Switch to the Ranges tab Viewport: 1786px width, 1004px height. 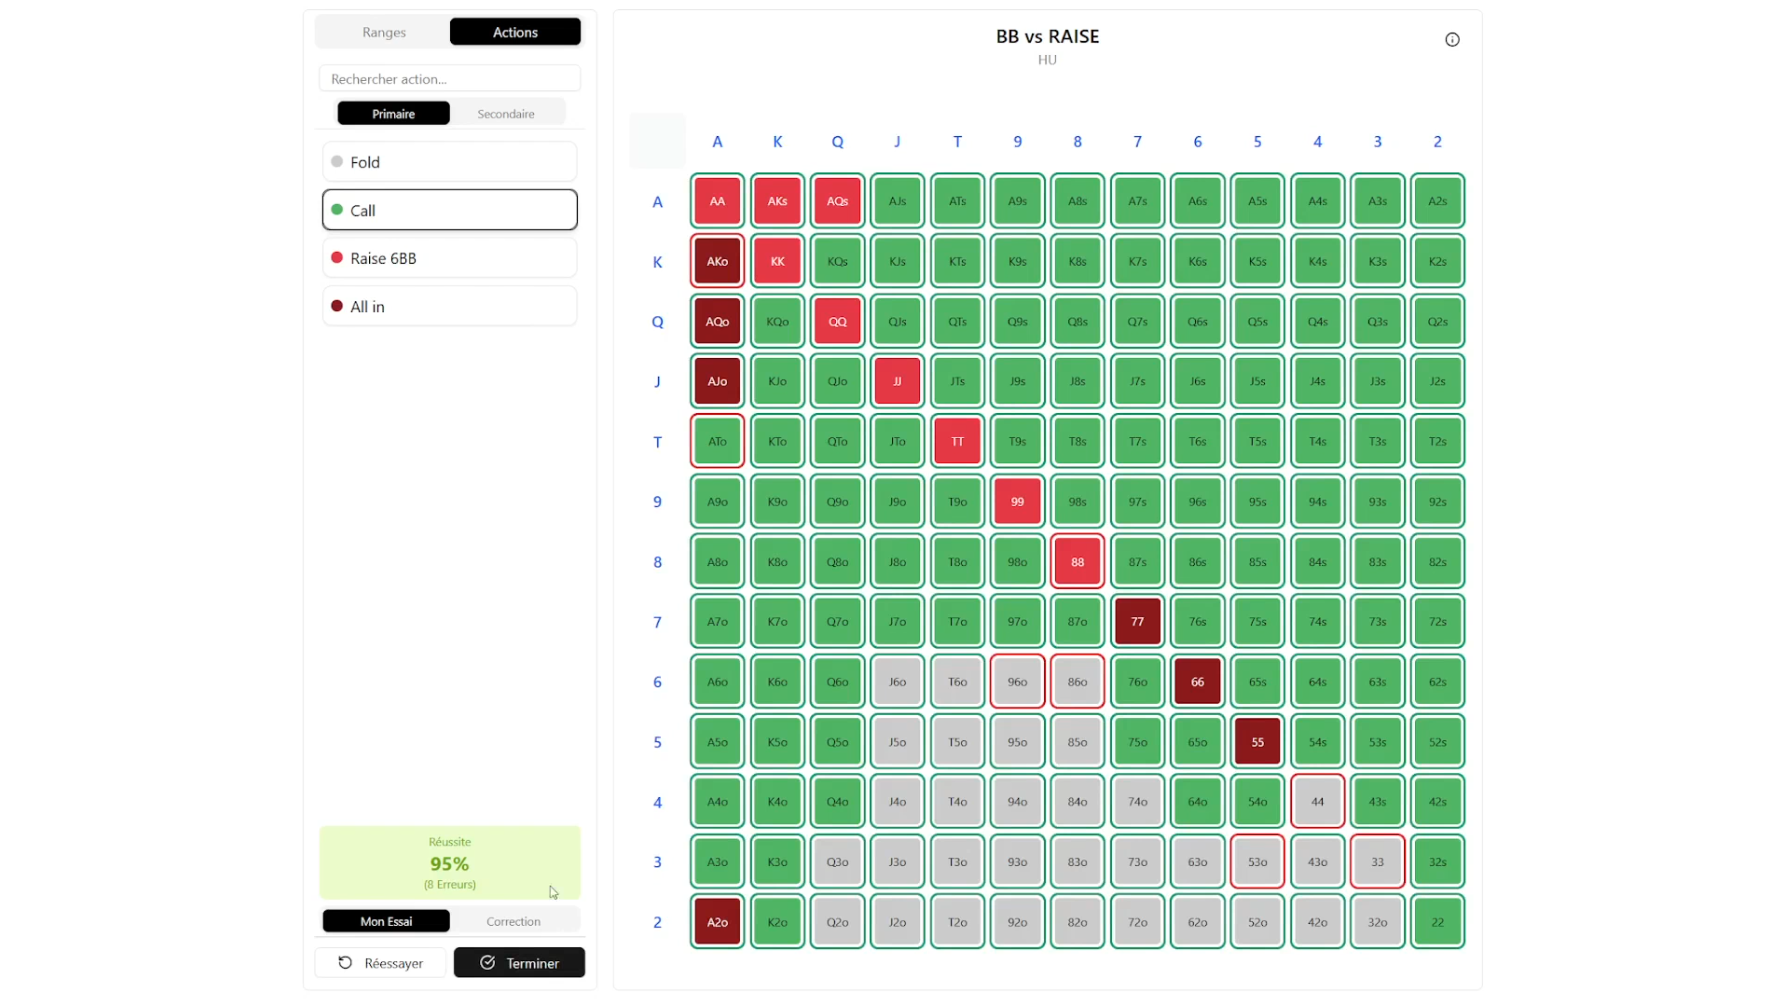click(384, 32)
